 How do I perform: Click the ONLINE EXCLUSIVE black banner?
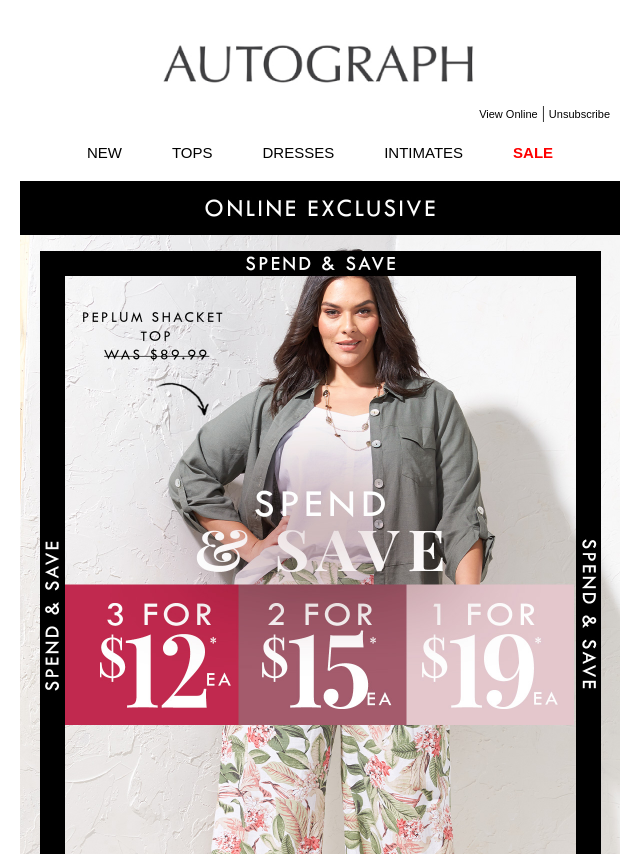tap(320, 208)
